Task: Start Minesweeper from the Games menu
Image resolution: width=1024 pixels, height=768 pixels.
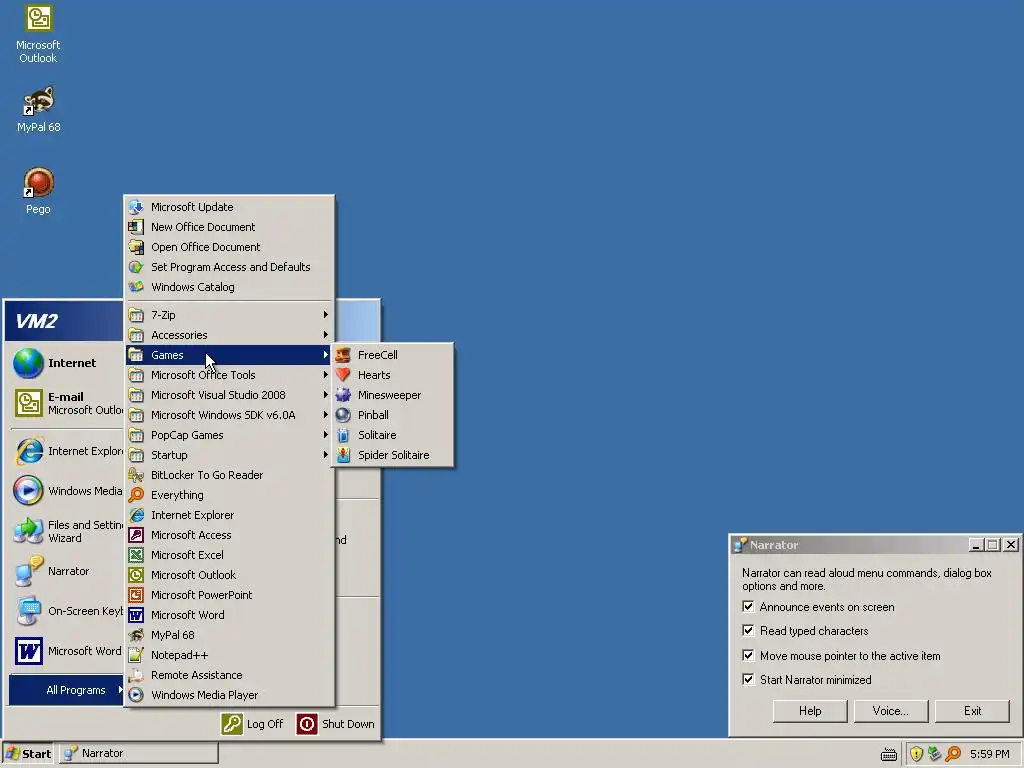Action: [x=392, y=395]
